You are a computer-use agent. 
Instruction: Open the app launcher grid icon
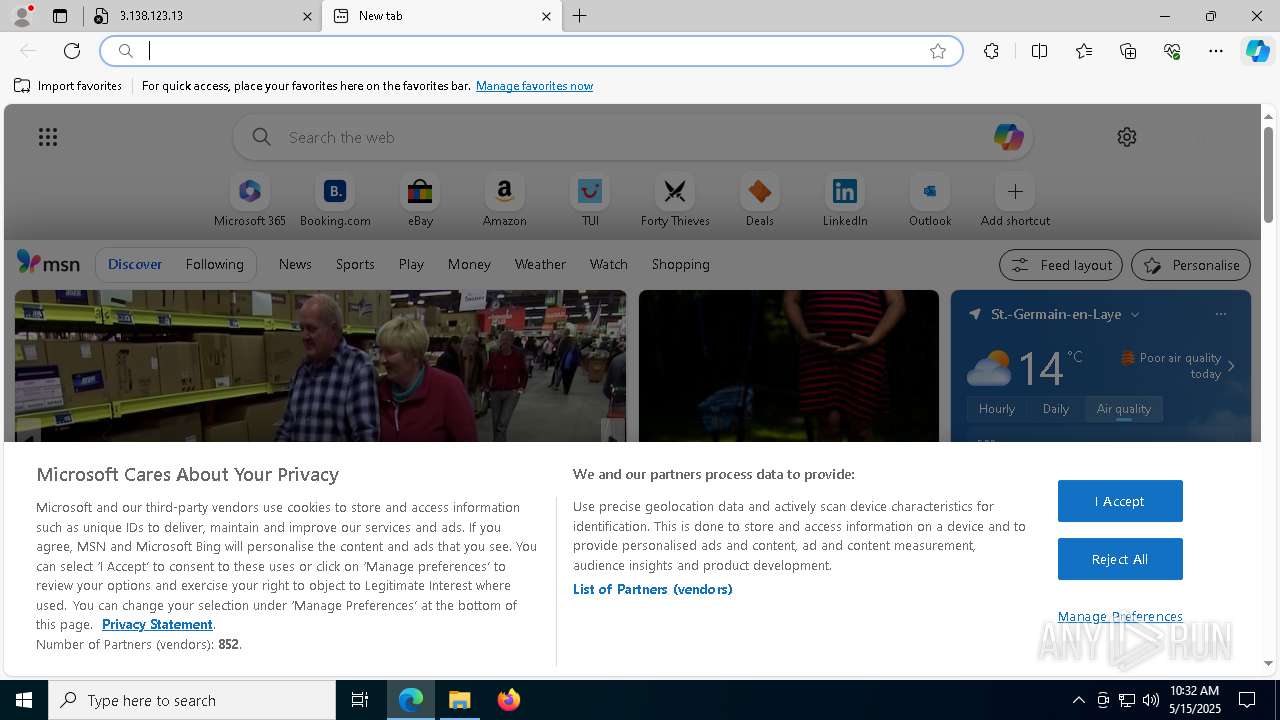tap(48, 137)
